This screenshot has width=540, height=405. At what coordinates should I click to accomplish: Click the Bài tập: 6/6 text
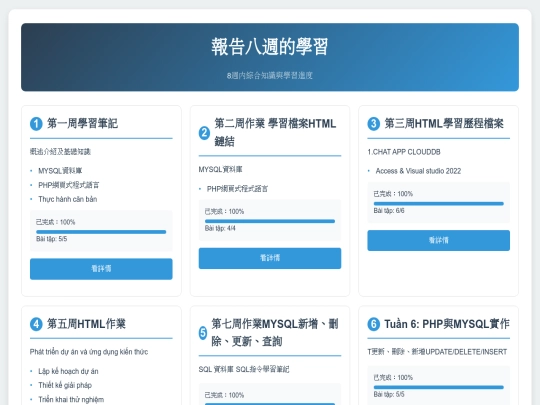[x=389, y=210]
